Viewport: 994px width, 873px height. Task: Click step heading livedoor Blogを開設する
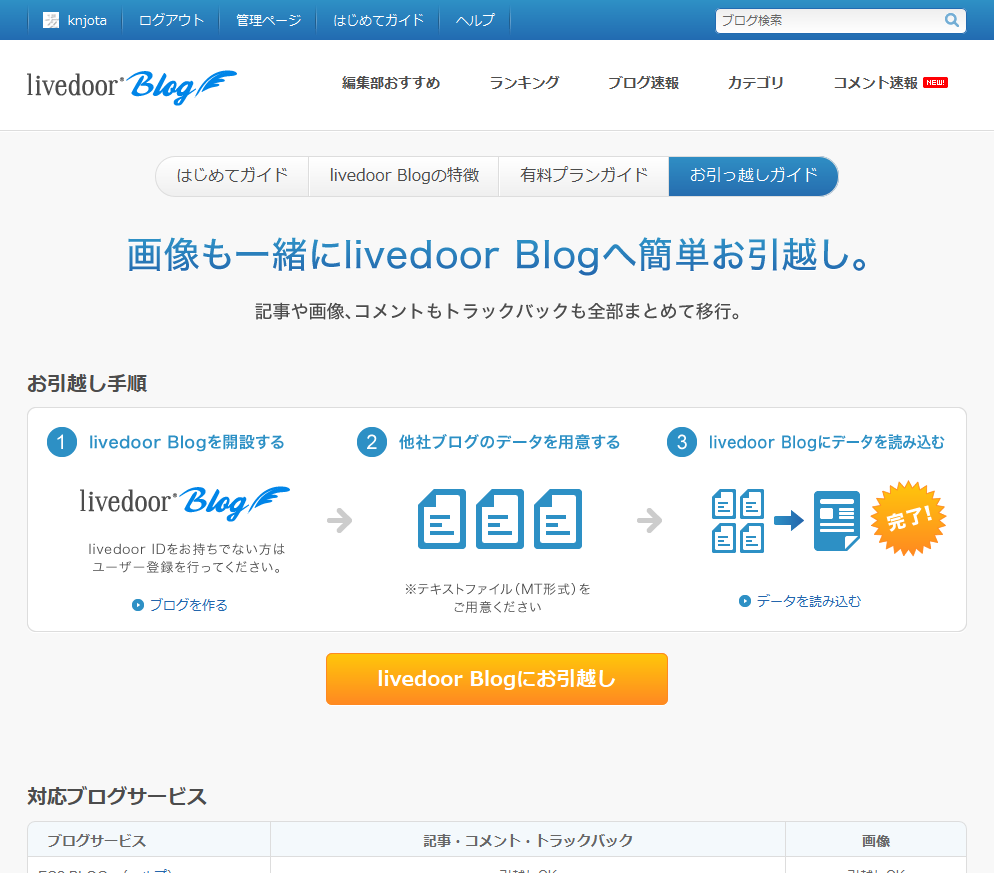186,442
